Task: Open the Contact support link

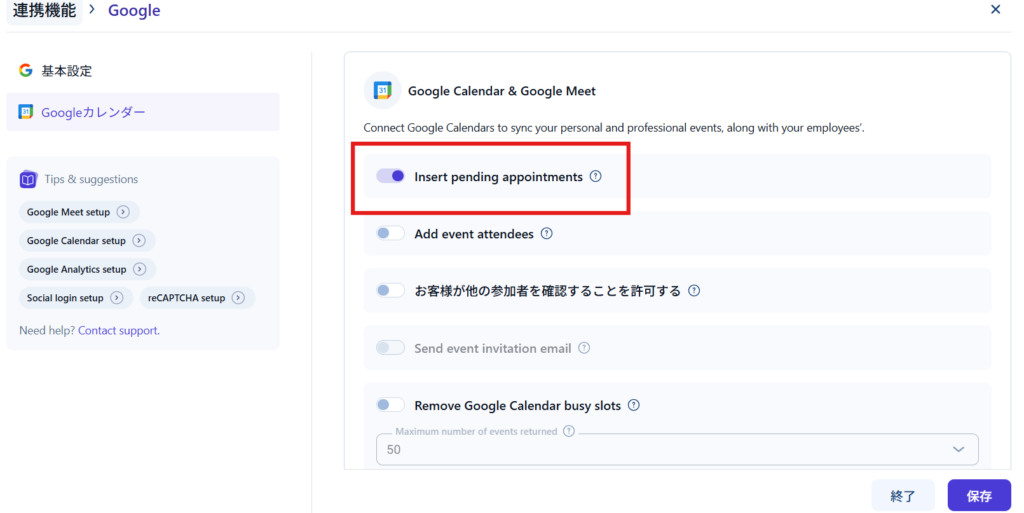Action: pyautogui.click(x=118, y=330)
